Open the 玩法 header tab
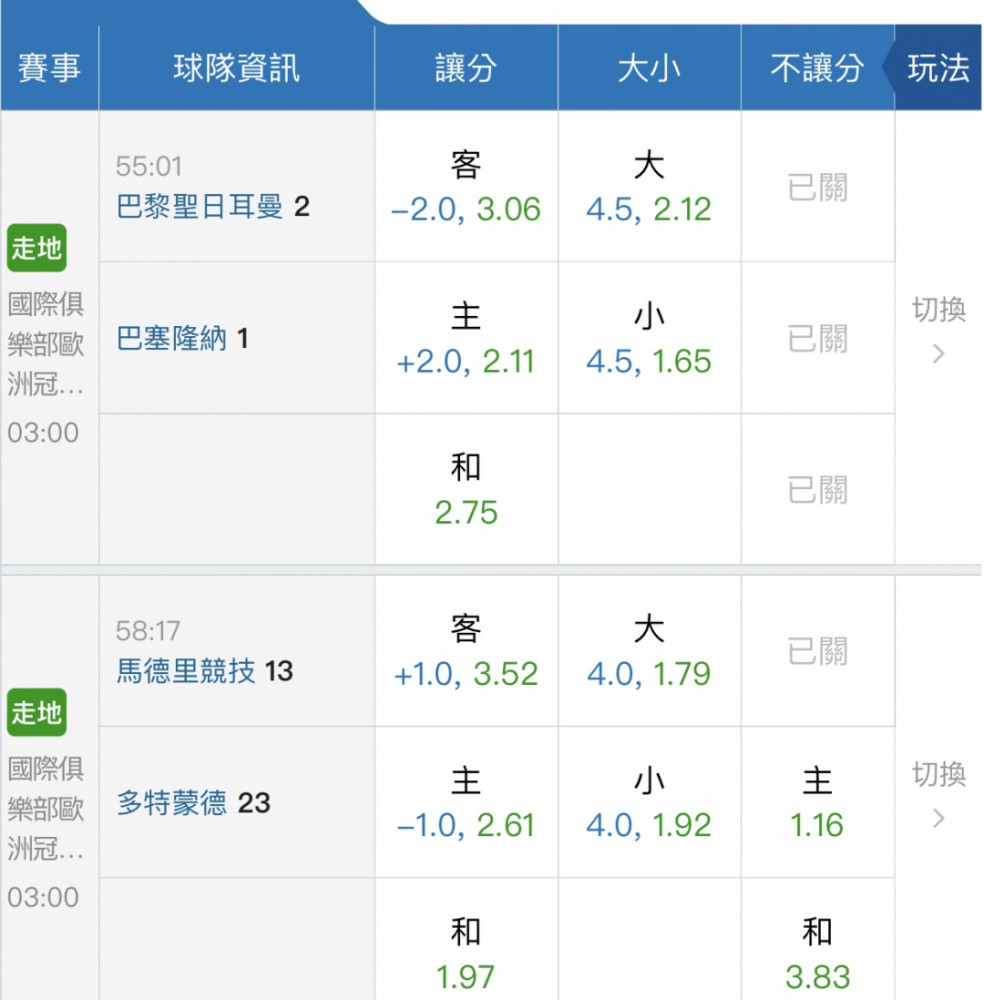 pos(937,68)
